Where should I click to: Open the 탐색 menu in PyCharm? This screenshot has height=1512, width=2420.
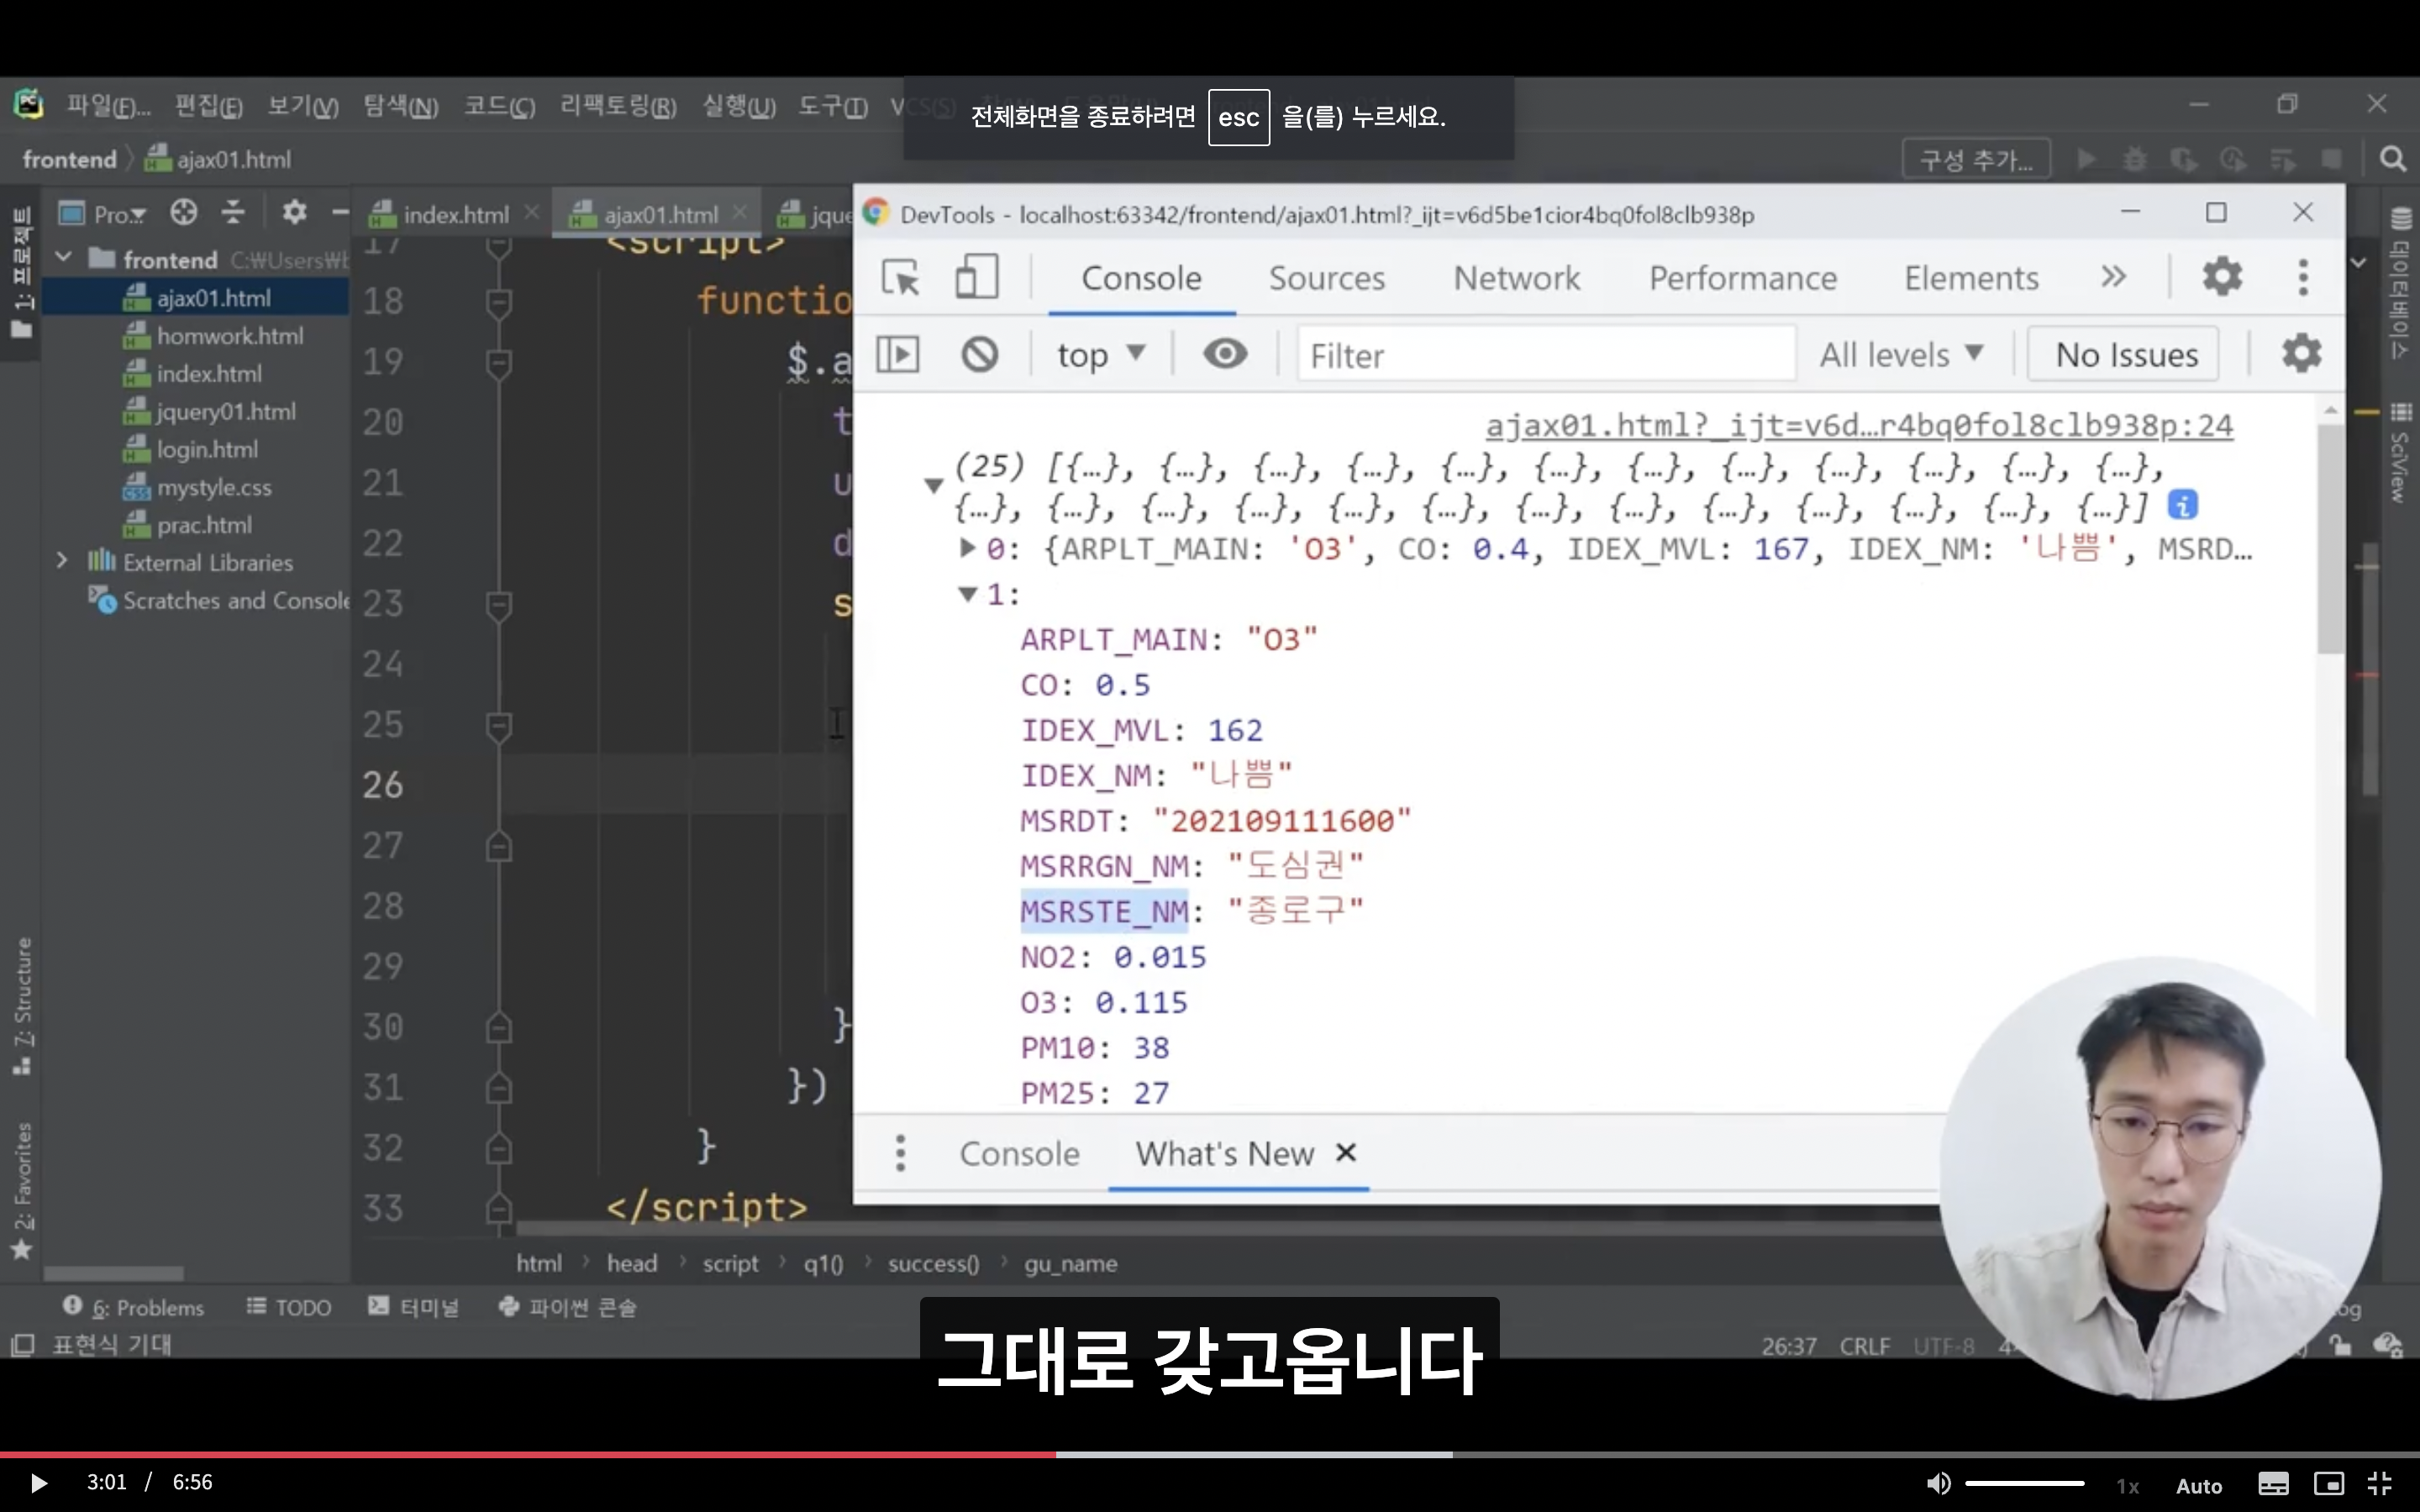[400, 106]
